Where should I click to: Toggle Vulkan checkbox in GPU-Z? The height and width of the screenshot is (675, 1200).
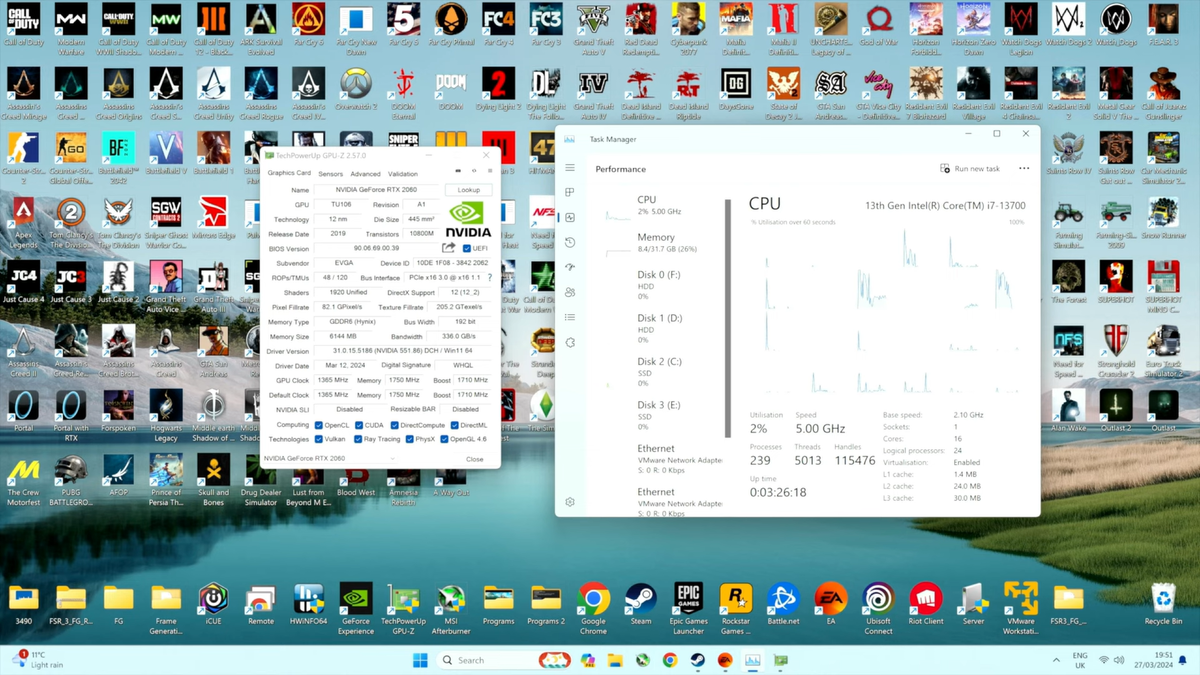point(319,439)
